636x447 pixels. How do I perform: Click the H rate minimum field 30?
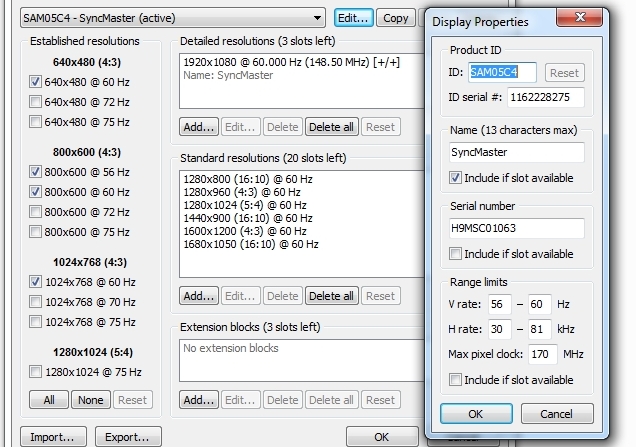(x=499, y=329)
